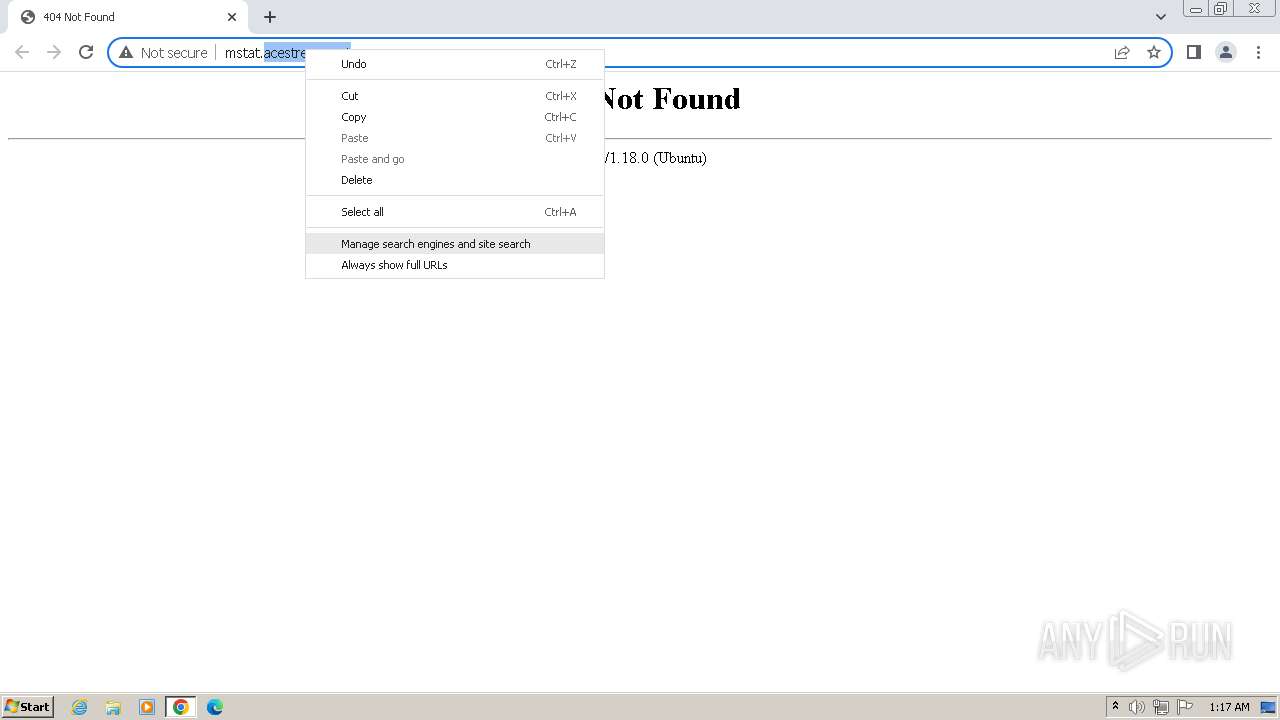Open the network tray icon
1280x720 pixels.
[1161, 707]
